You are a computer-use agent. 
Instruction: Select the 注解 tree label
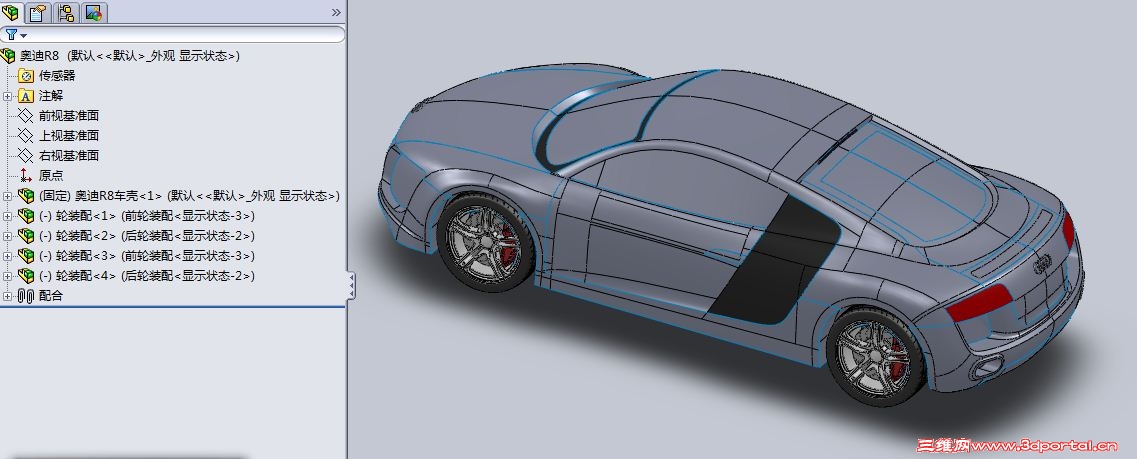coord(51,96)
